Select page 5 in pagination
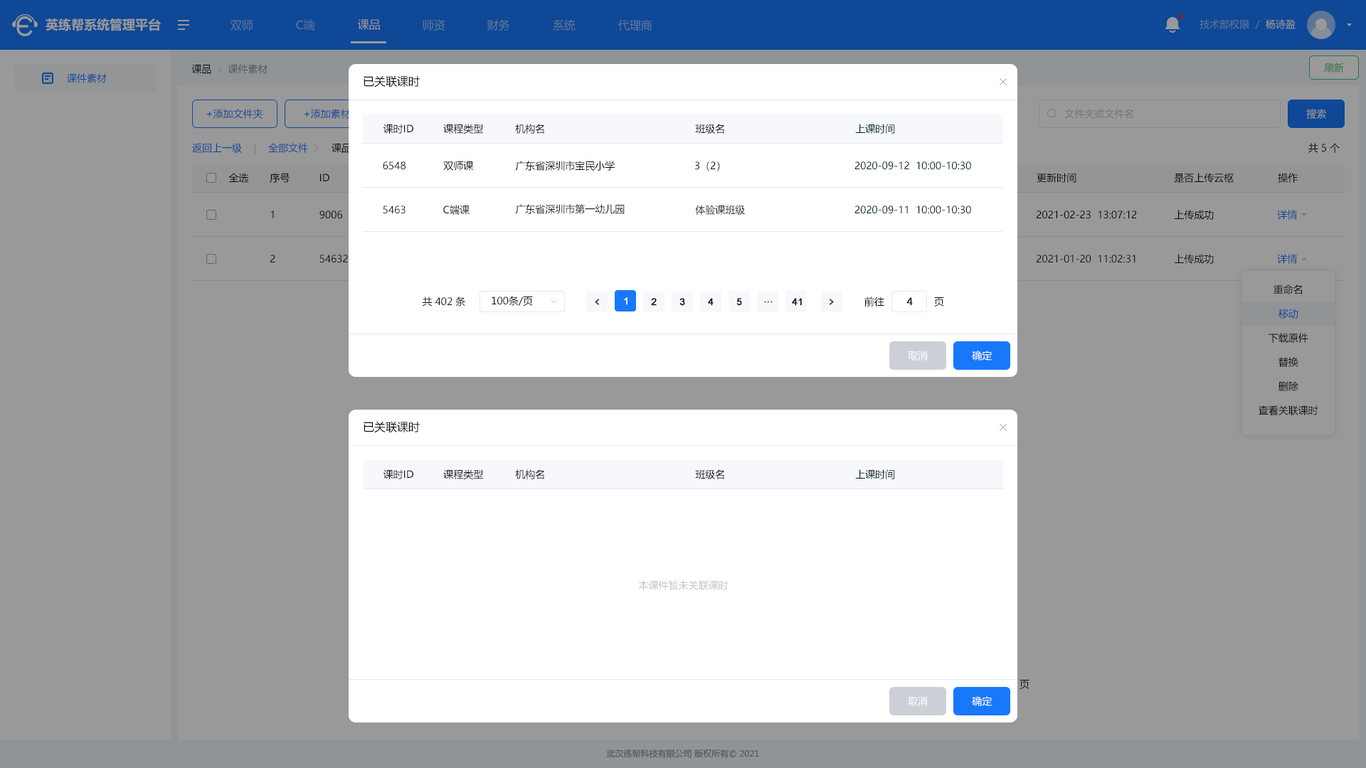1366x768 pixels. point(739,301)
